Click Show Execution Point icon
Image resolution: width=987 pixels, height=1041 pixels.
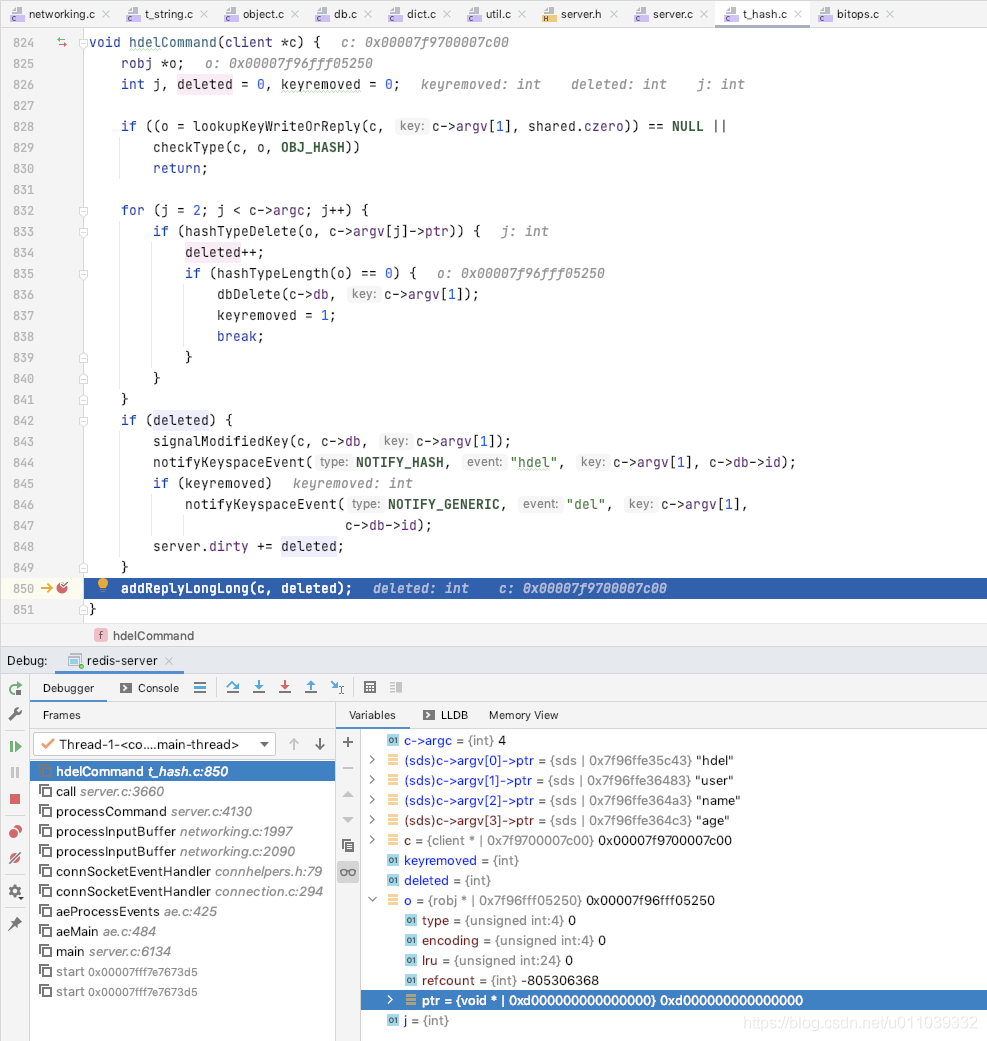point(200,688)
